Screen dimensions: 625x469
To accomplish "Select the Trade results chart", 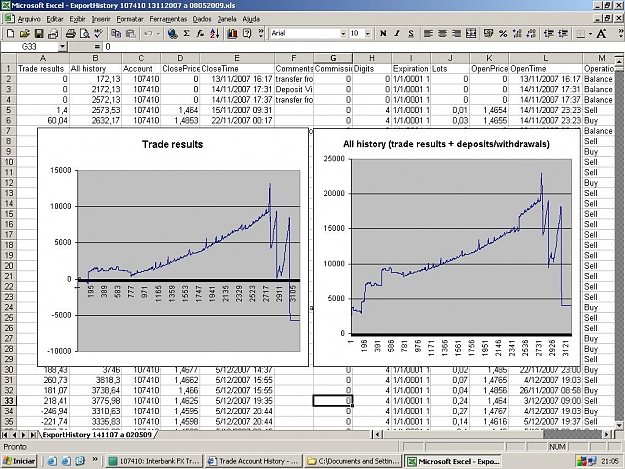I will point(173,247).
